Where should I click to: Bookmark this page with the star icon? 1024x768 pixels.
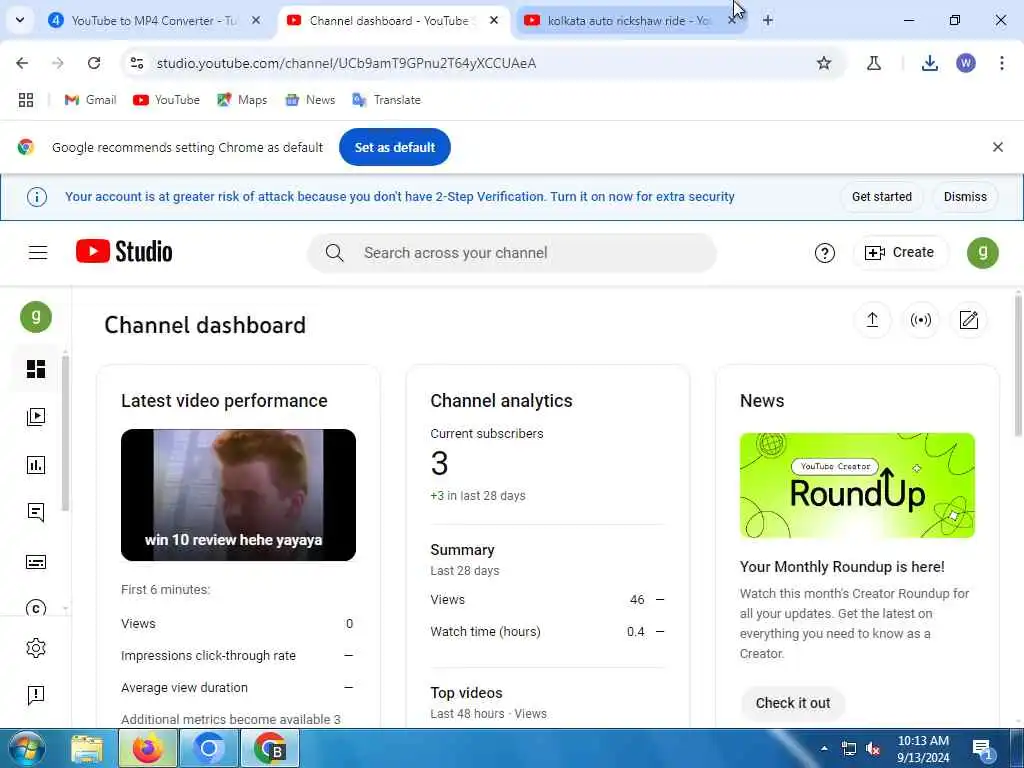(x=824, y=63)
